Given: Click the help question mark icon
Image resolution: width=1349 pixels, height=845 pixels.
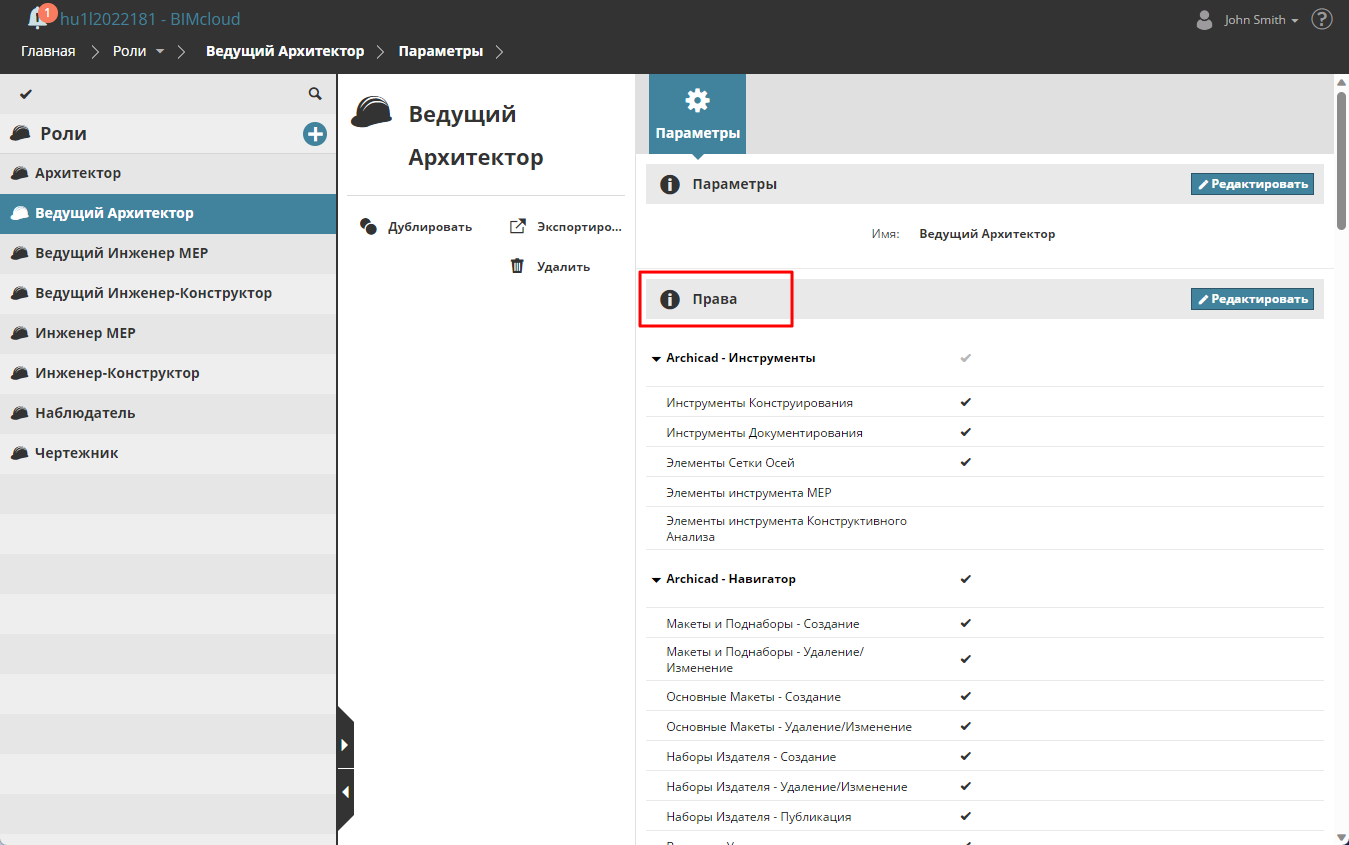Looking at the screenshot, I should pos(1322,19).
